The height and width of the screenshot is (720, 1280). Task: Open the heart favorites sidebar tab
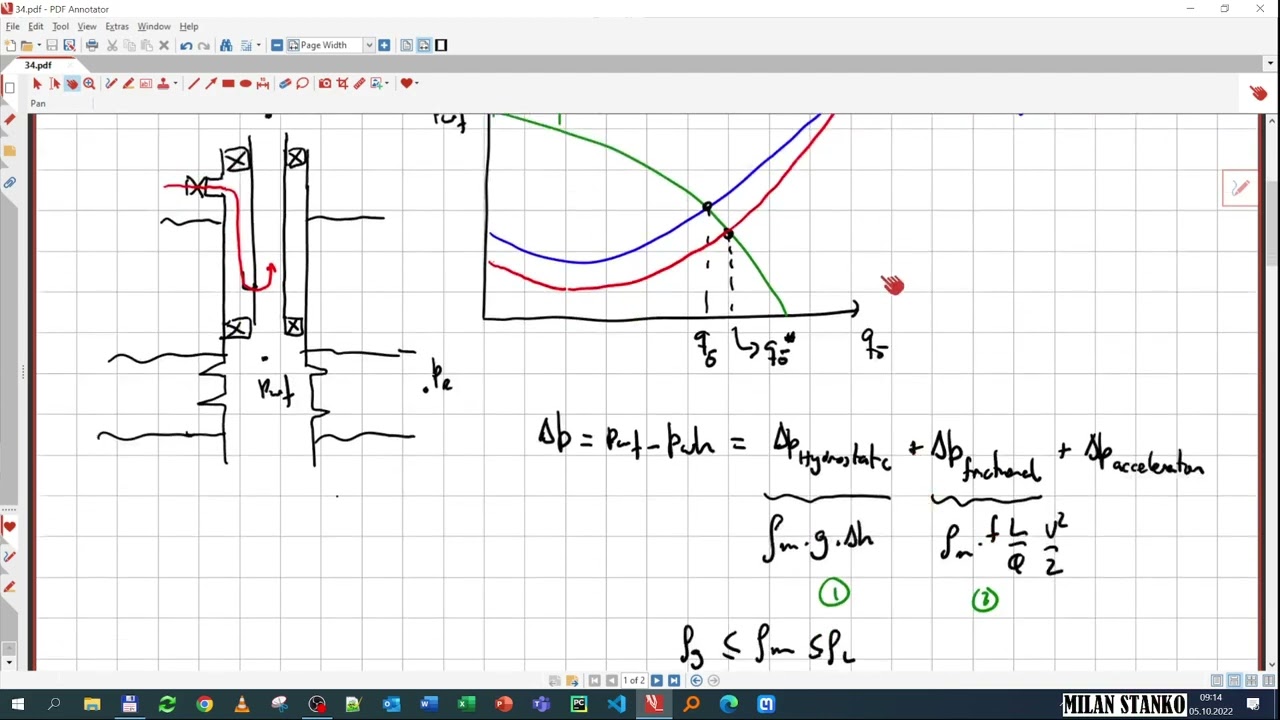pos(9,526)
